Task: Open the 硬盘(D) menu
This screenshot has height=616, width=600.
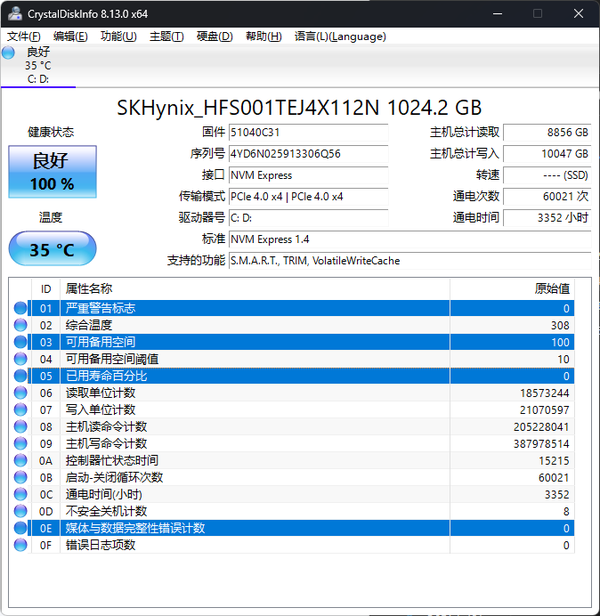Action: pyautogui.click(x=215, y=37)
